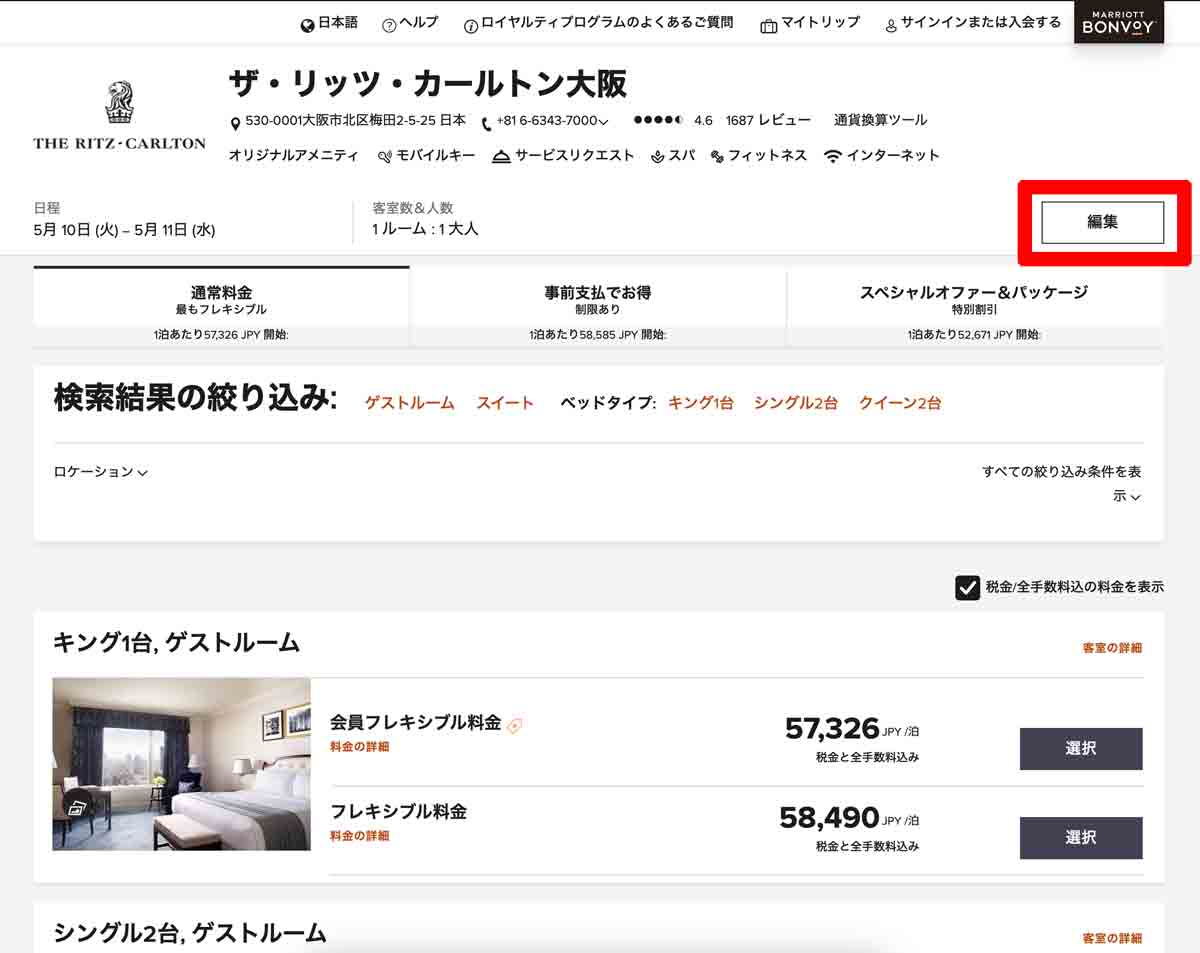Expand the phone number dropdown chevron

tap(603, 122)
